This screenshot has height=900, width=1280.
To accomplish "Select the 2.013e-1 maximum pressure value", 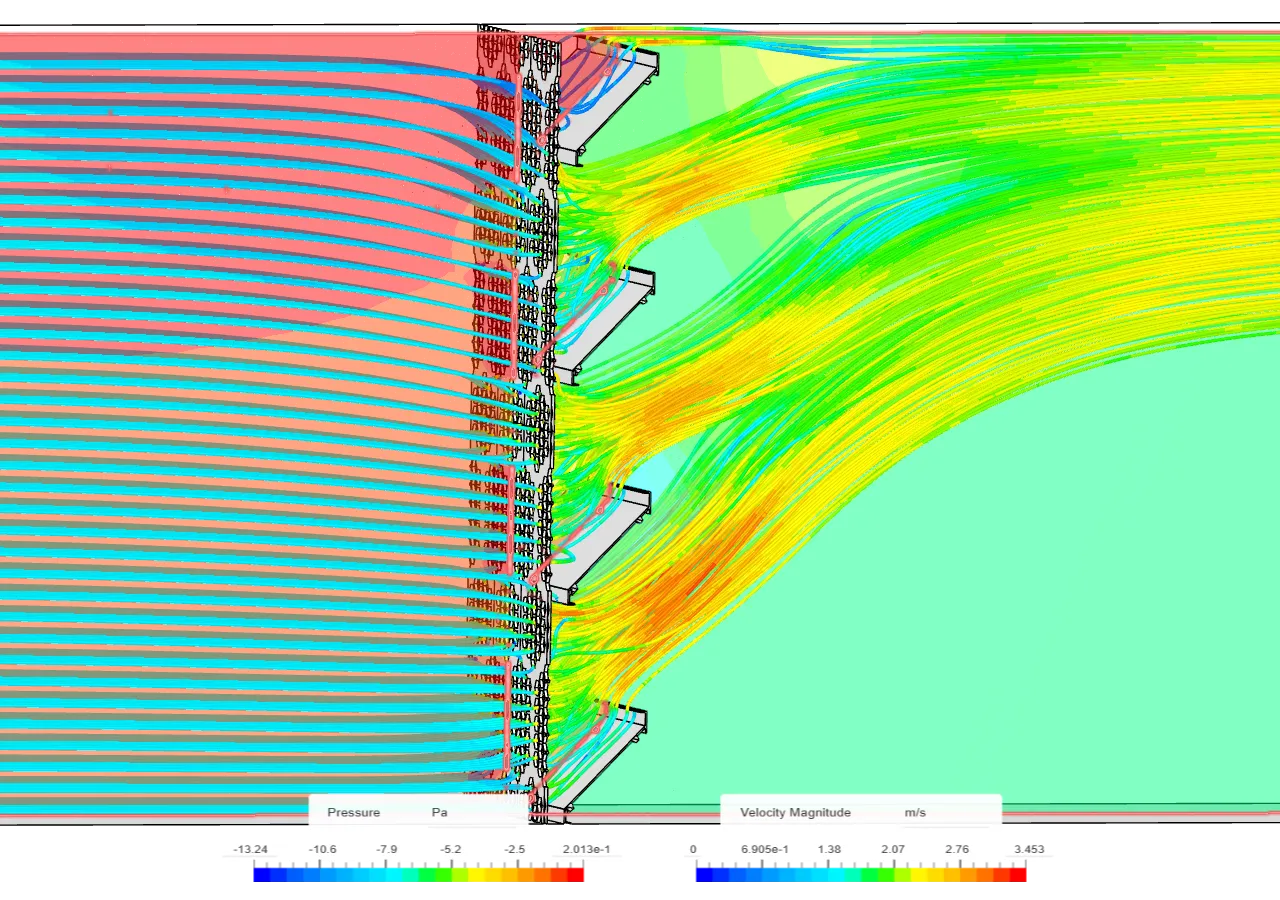I will tap(585, 849).
